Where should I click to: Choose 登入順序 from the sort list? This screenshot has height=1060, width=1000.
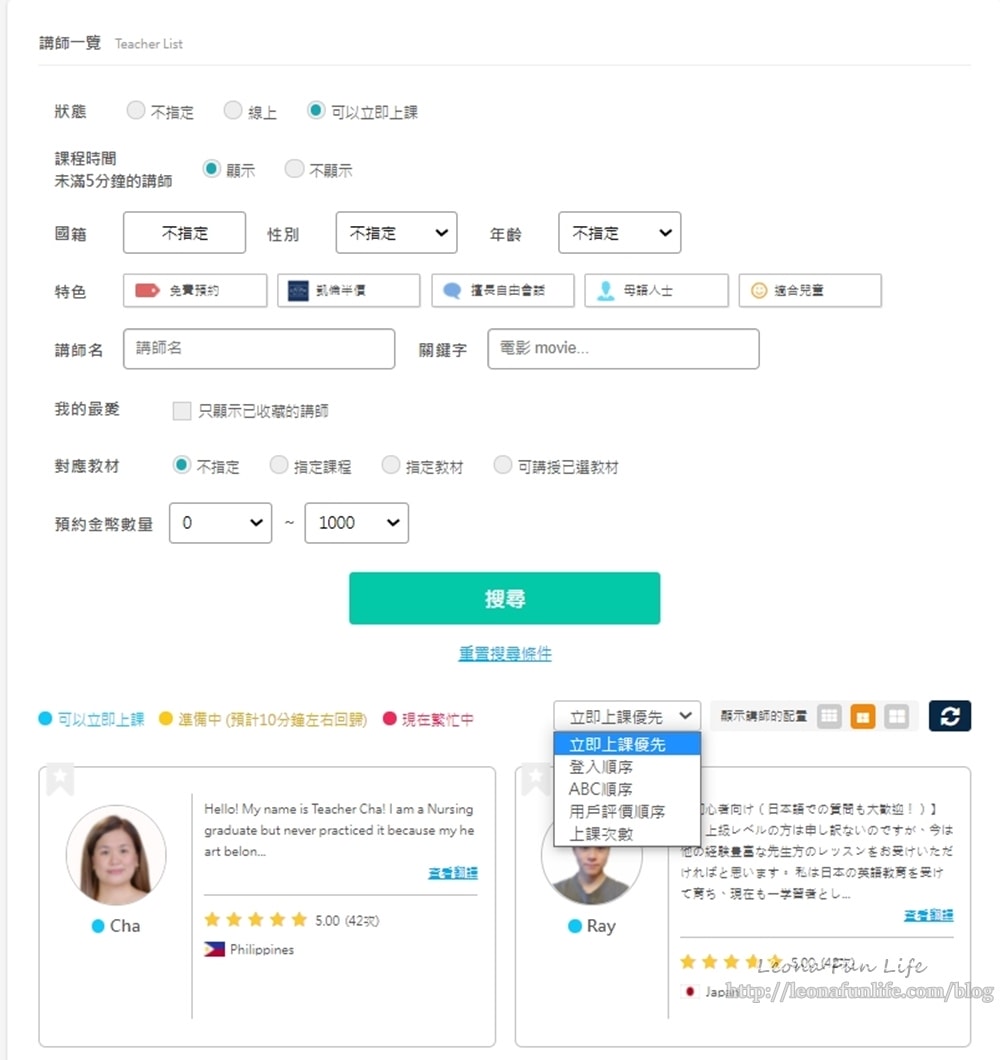point(601,767)
